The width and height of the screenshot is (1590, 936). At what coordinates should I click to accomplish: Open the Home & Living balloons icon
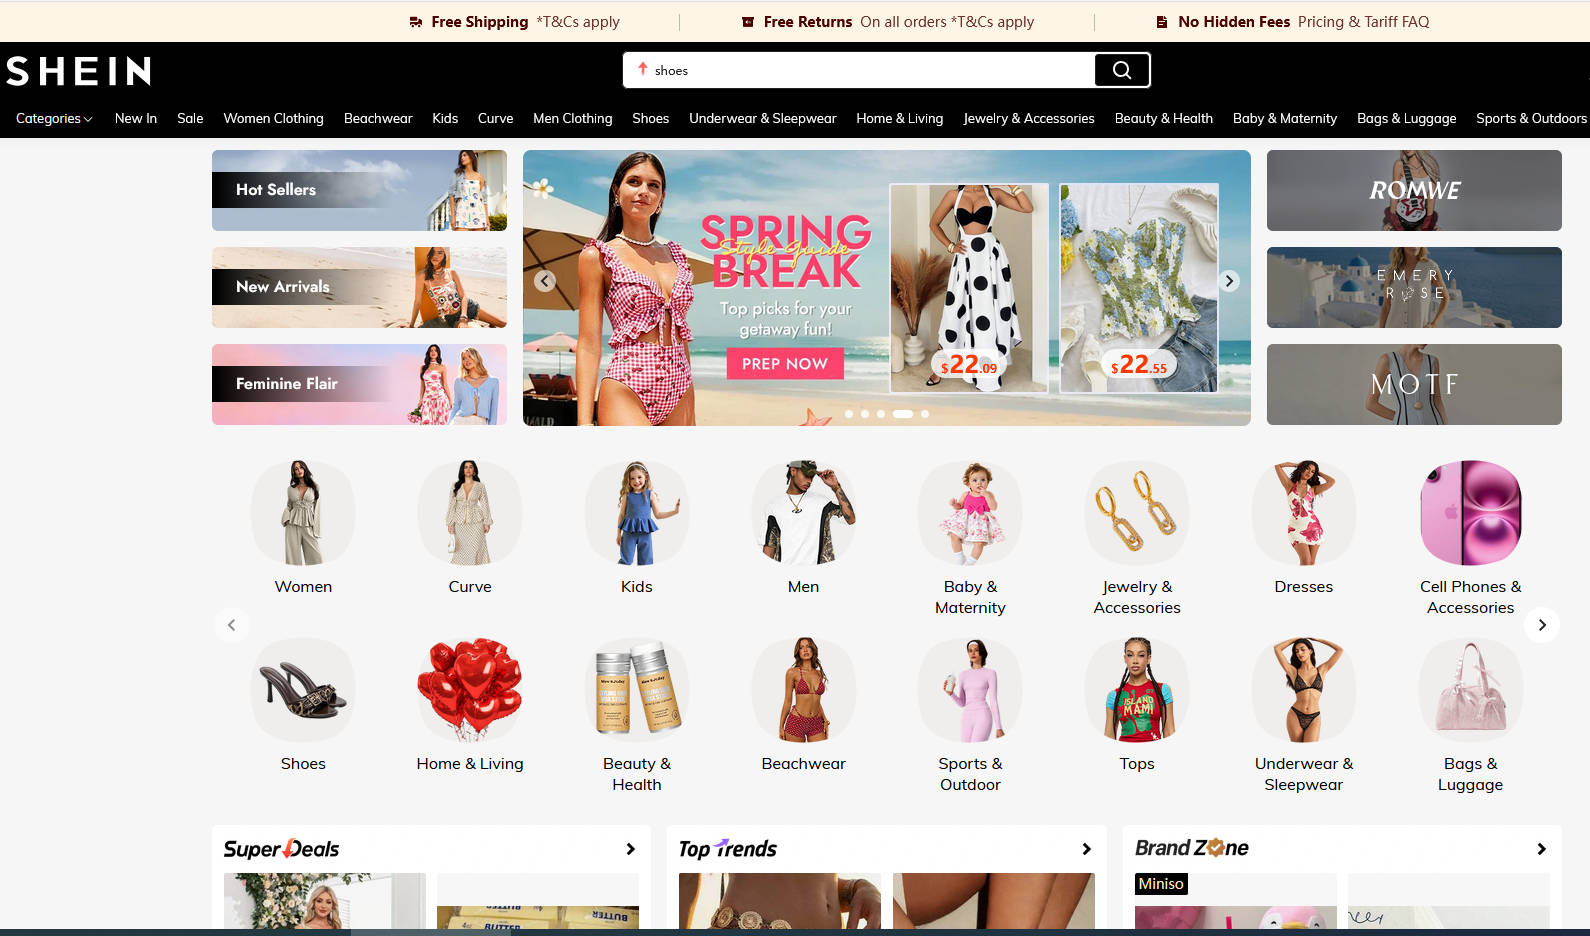[469, 690]
